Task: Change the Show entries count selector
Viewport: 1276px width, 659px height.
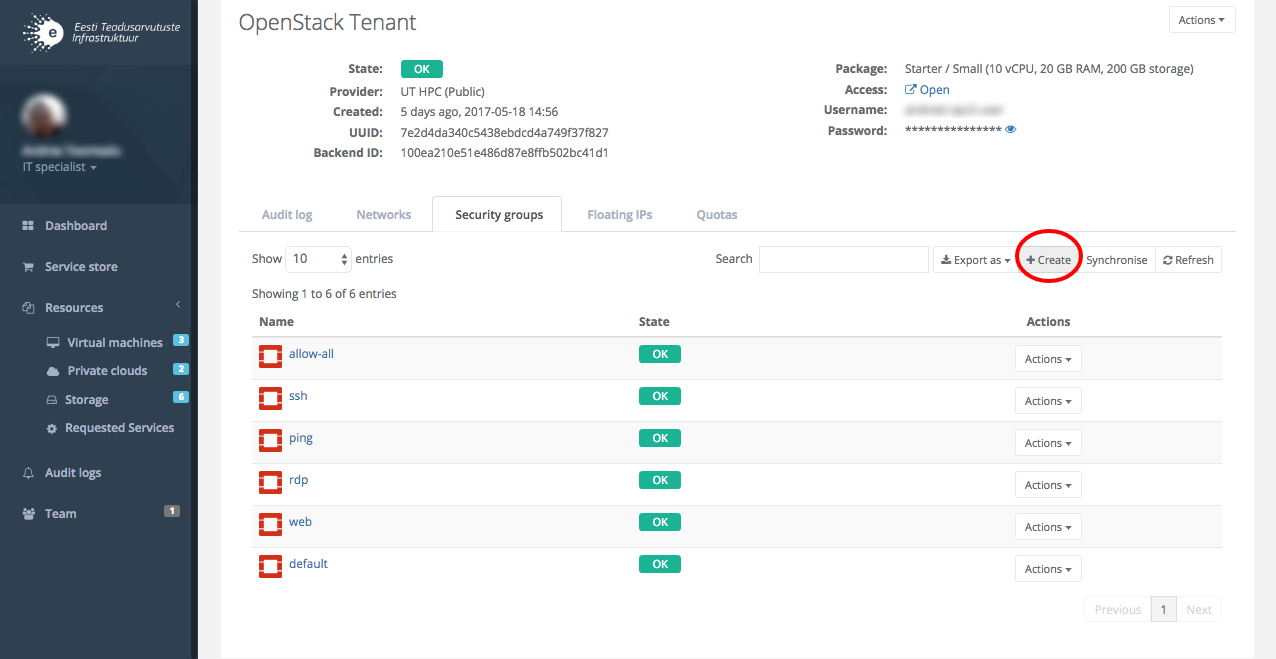Action: (319, 259)
